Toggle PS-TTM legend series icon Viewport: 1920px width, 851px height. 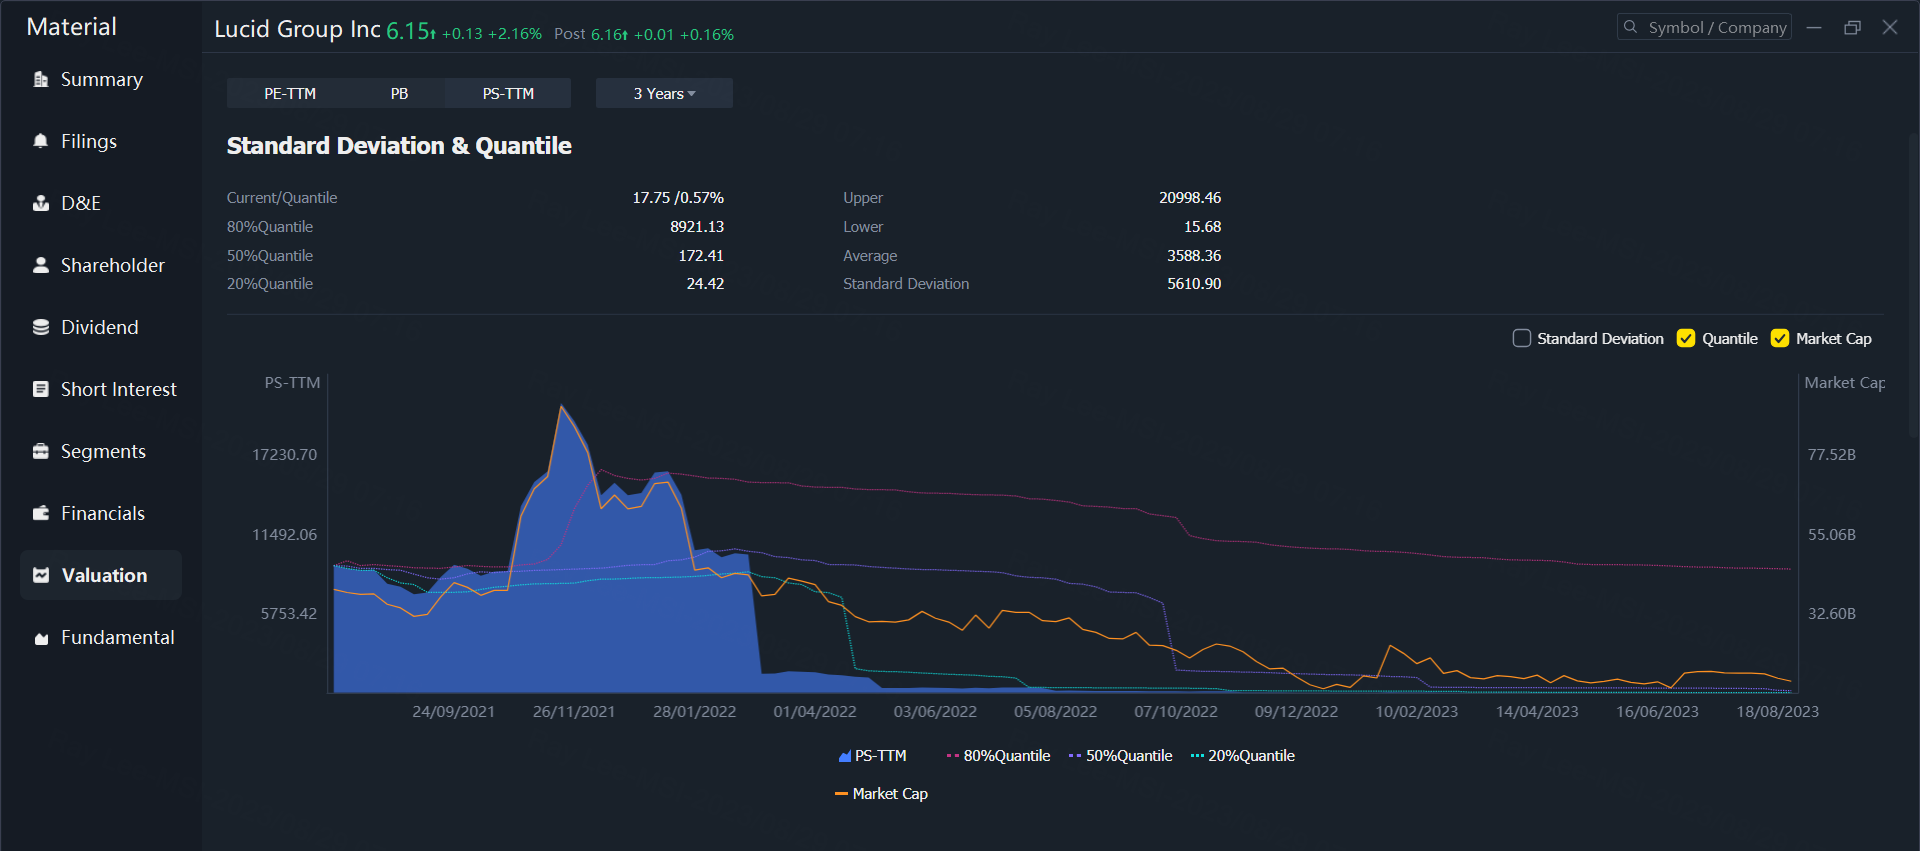tap(844, 756)
